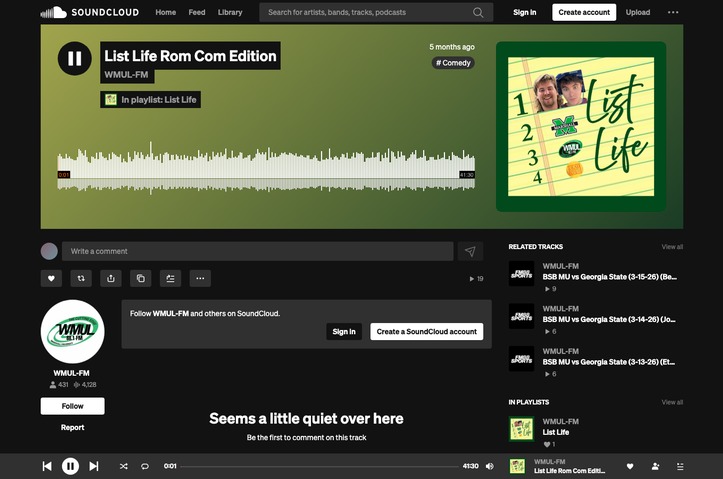The height and width of the screenshot is (479, 723).
Task: Open share options via the share icon
Action: 111,278
